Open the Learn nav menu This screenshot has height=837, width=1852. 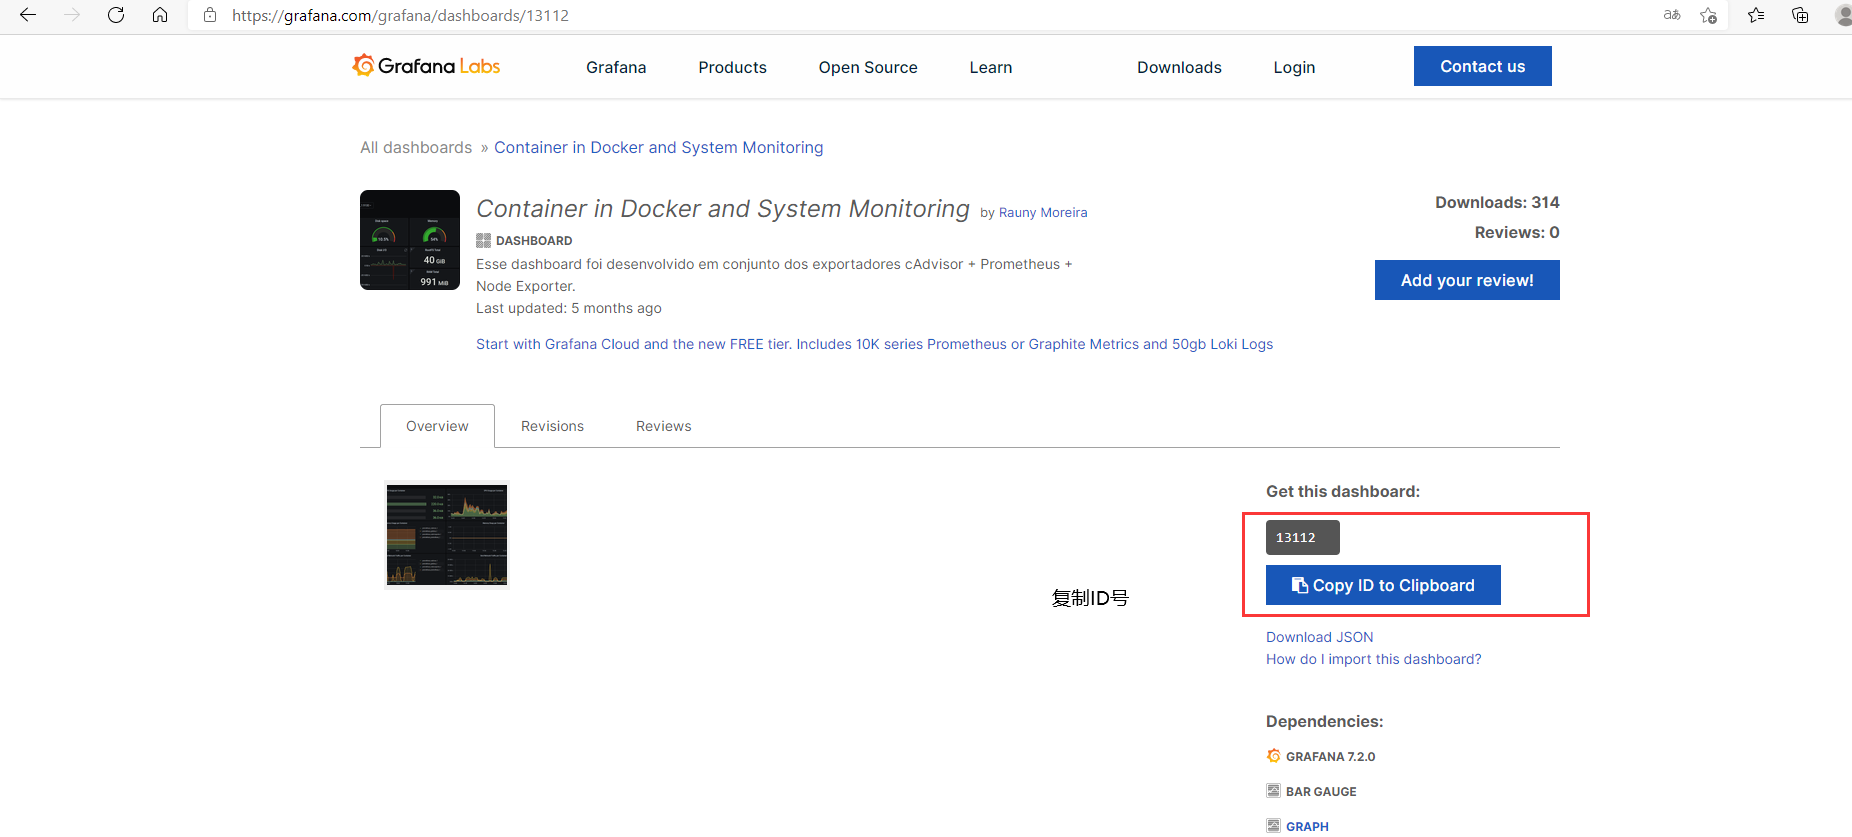tap(991, 67)
